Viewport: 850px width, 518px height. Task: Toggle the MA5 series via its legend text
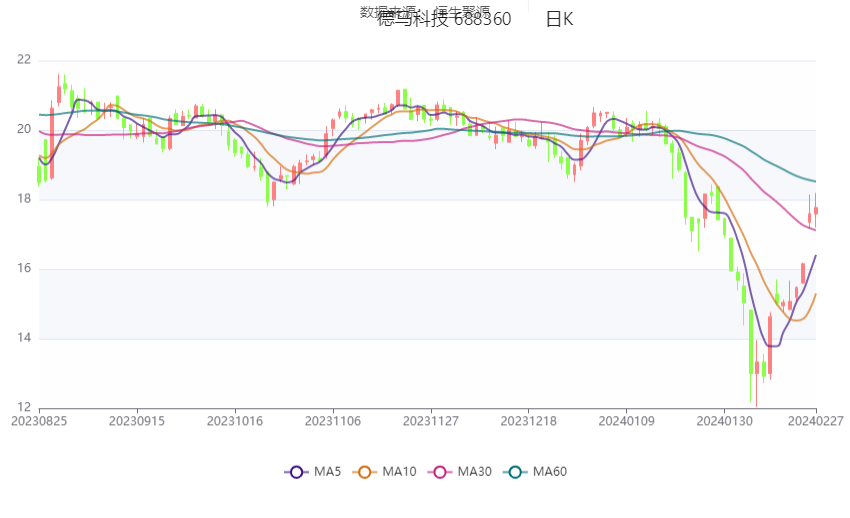point(328,472)
